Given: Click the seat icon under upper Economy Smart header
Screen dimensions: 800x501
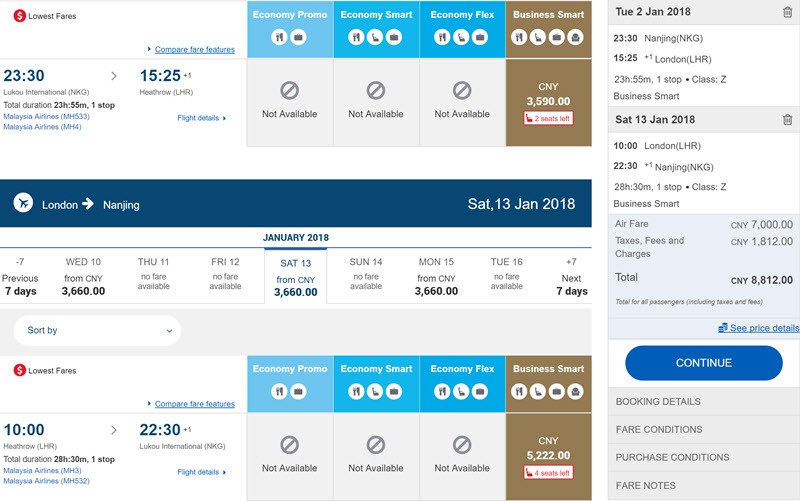Looking at the screenshot, I should (x=375, y=37).
